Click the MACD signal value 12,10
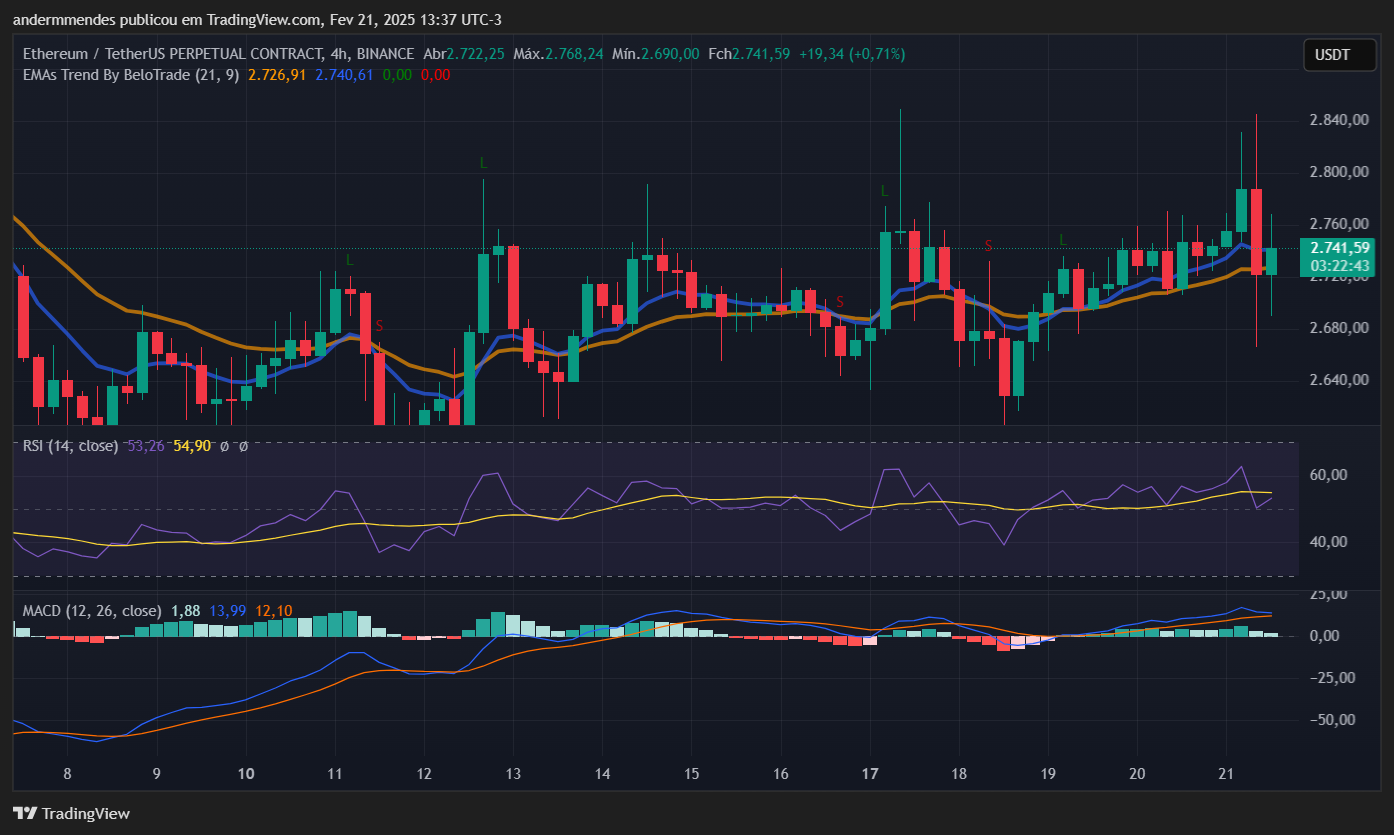 [x=274, y=610]
